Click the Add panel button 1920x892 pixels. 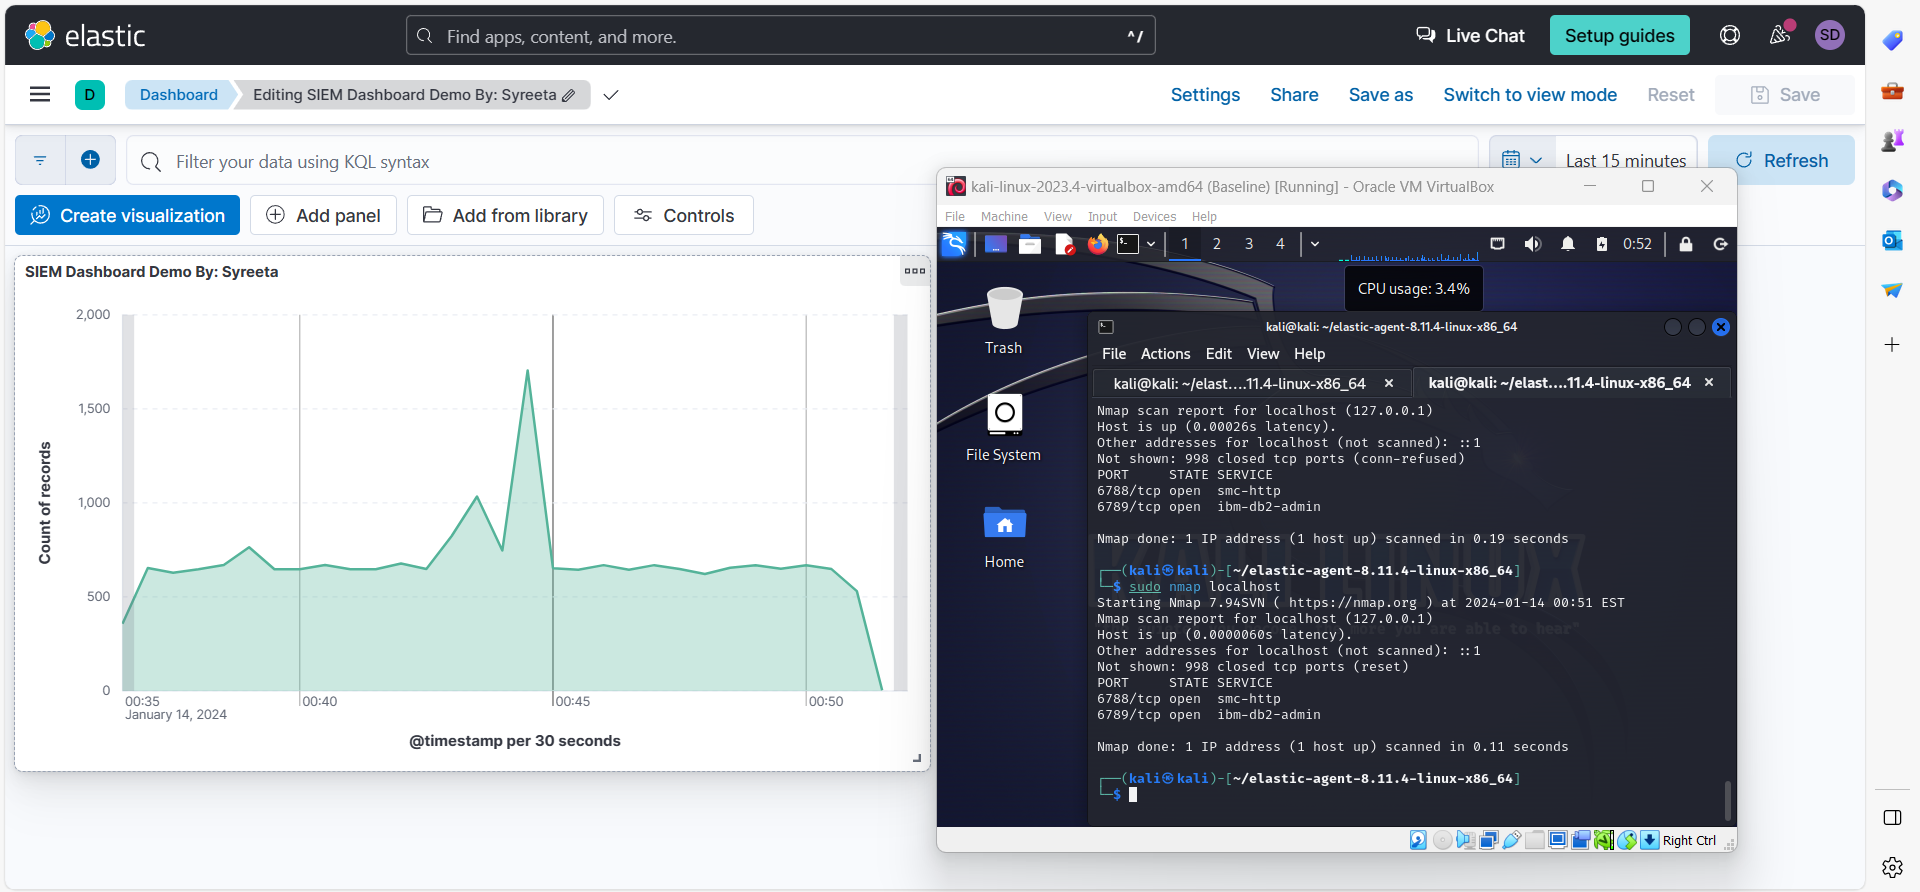[323, 215]
